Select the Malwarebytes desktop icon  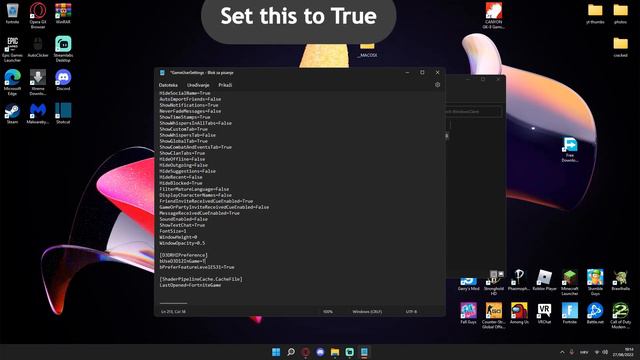point(38,113)
